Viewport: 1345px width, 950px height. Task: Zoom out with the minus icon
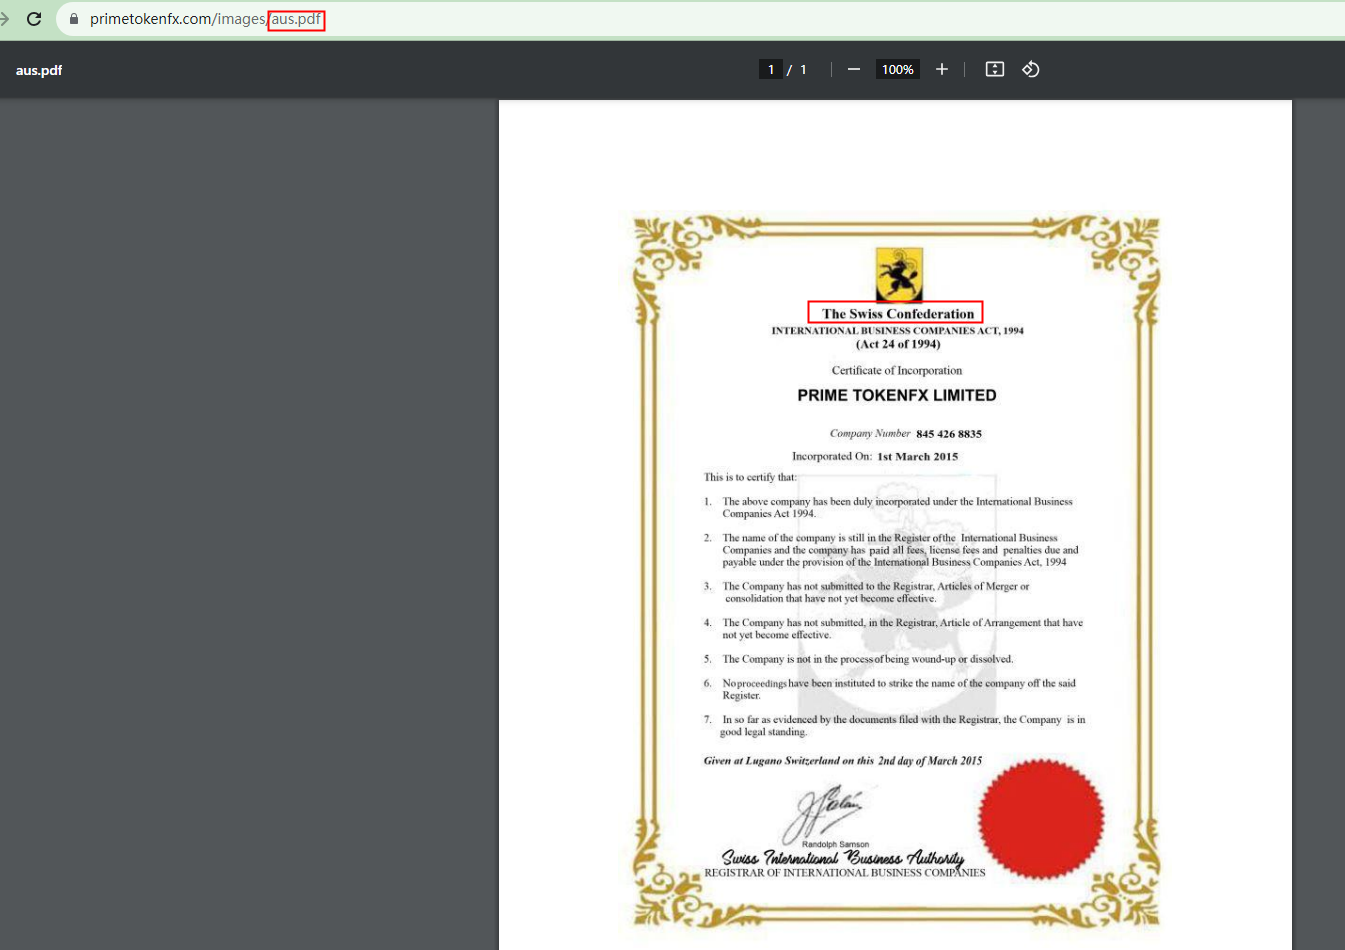(853, 69)
